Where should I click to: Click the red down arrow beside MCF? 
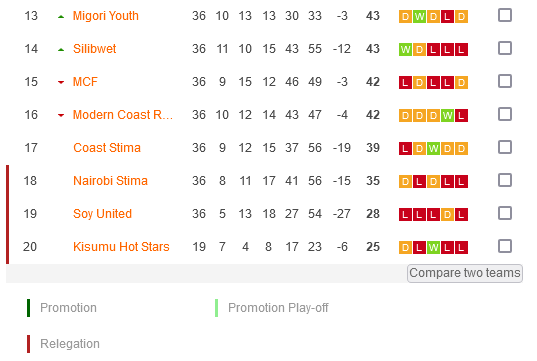pyautogui.click(x=61, y=82)
